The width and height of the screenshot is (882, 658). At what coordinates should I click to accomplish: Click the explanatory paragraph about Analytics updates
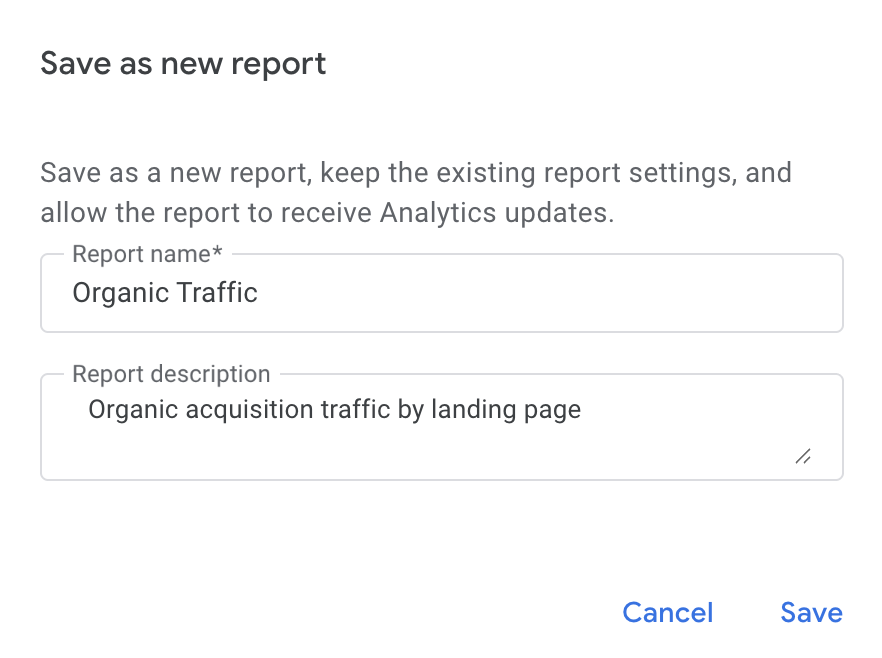pos(415,193)
